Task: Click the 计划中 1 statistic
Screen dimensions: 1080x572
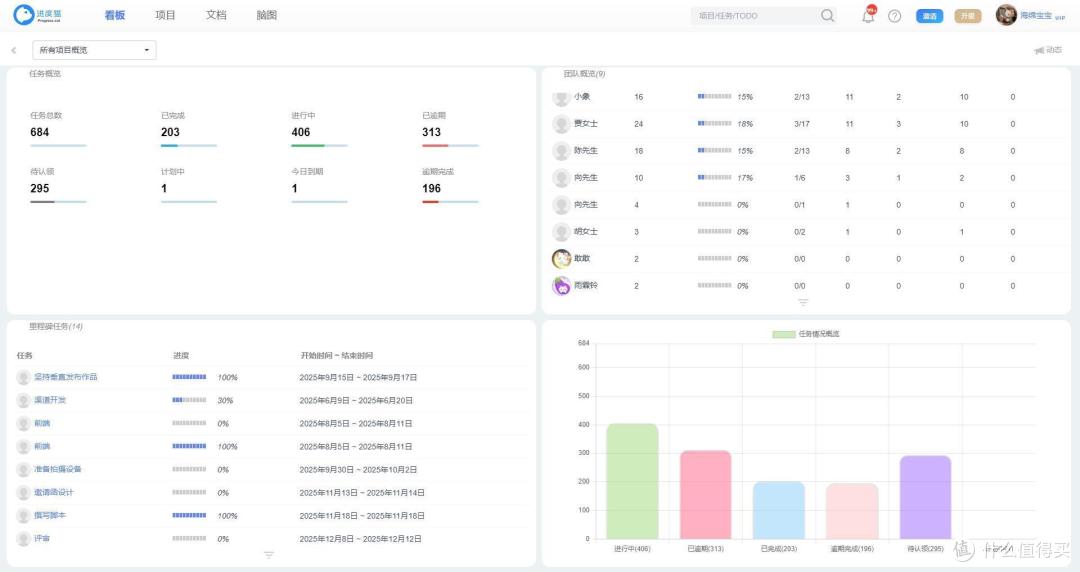Action: click(189, 186)
